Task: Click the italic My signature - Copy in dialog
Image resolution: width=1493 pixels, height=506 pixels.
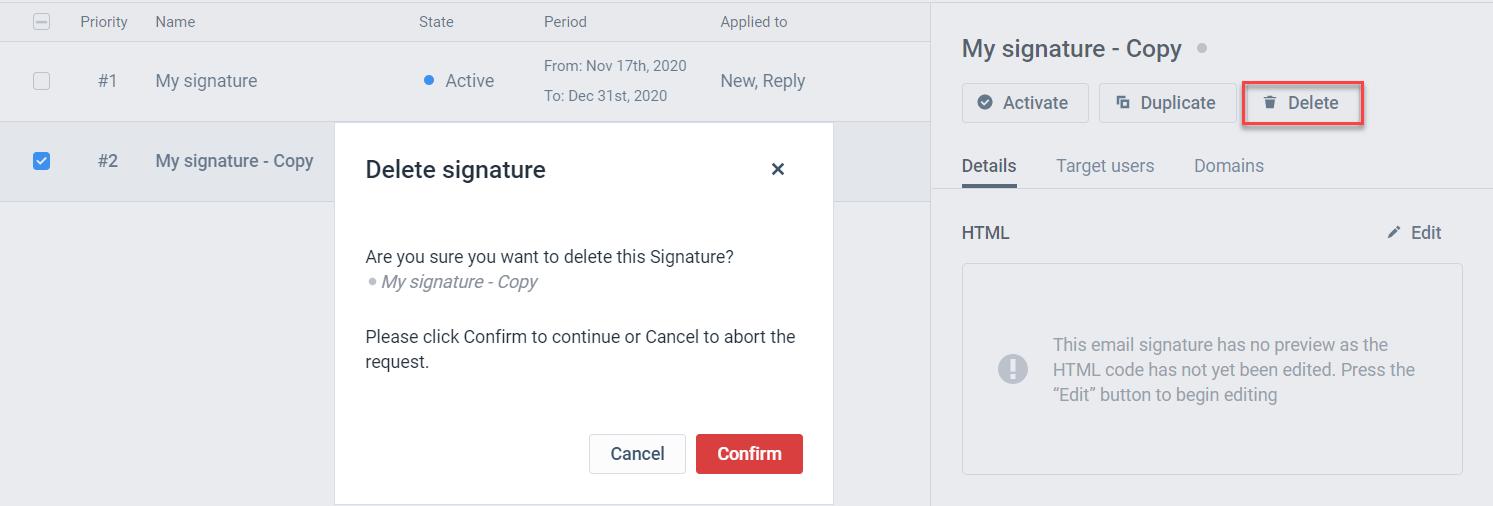Action: pos(459,282)
